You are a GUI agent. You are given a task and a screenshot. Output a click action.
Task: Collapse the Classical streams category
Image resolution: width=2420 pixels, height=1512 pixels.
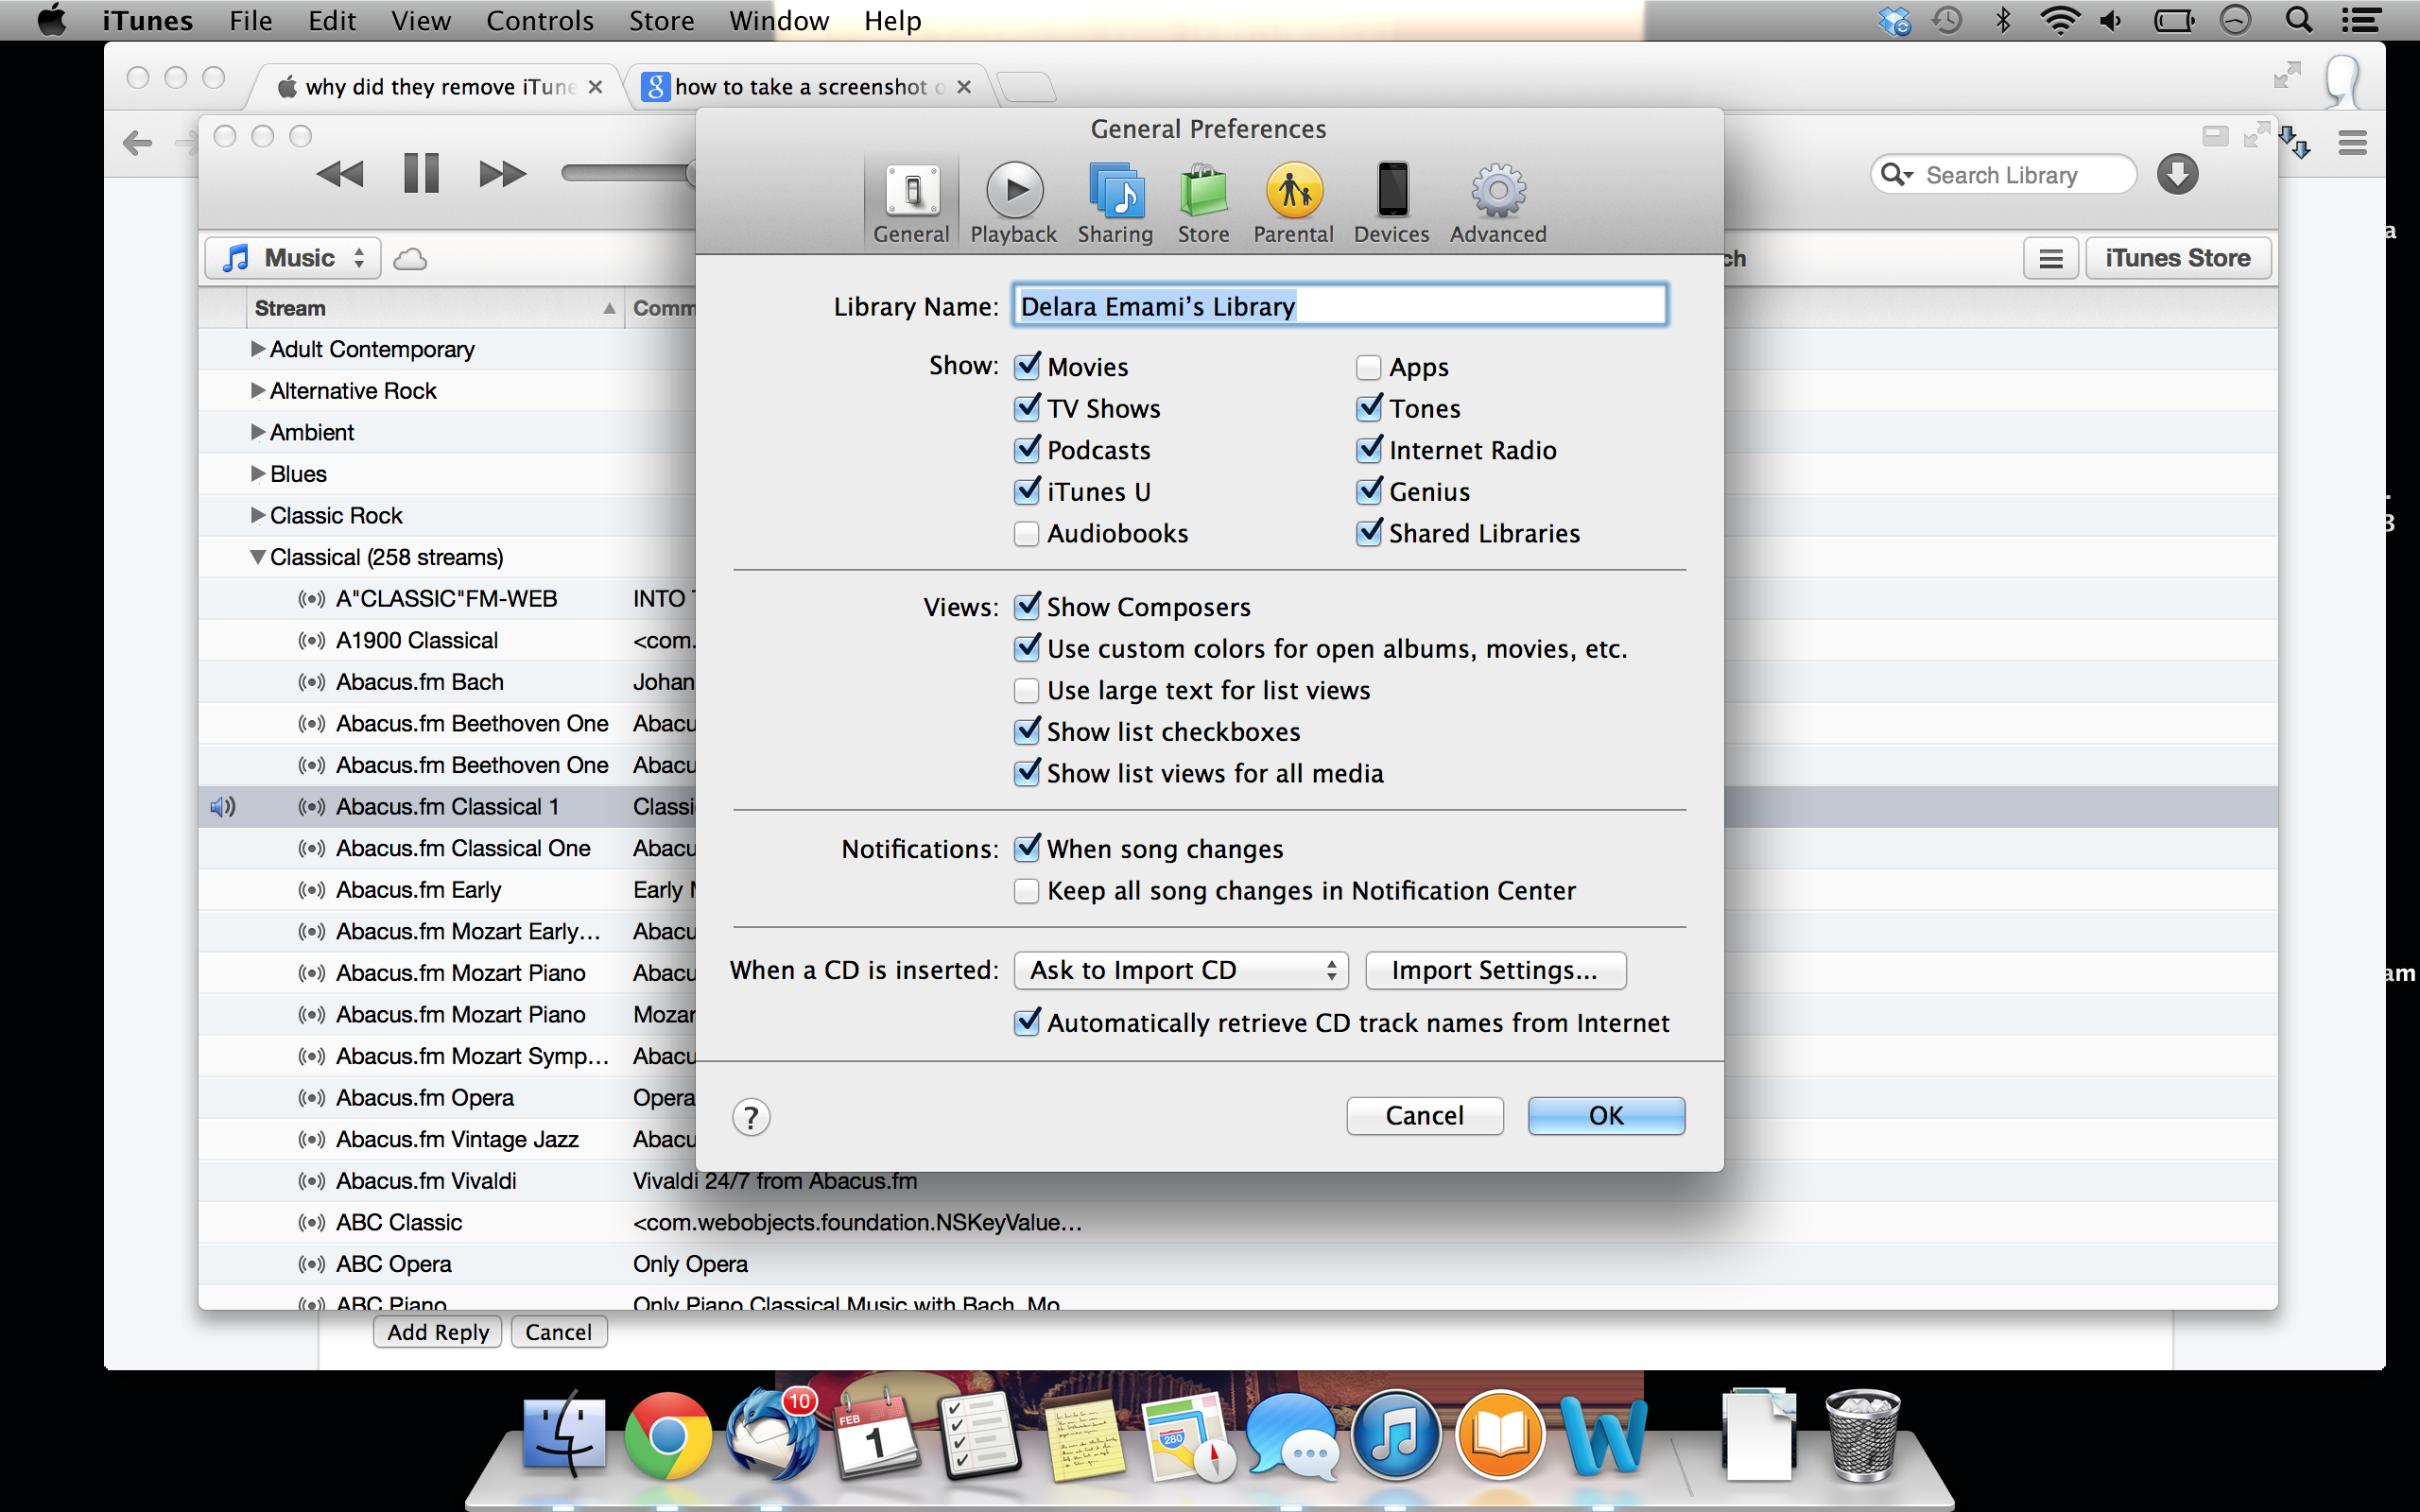(x=258, y=557)
